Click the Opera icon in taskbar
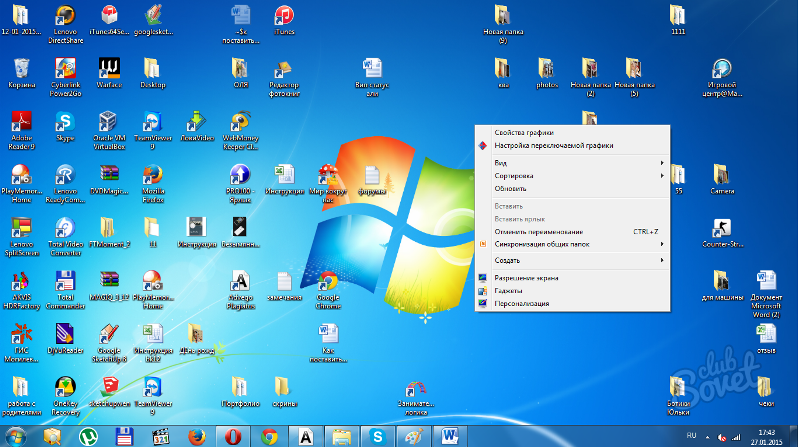This screenshot has width=800, height=447. coord(232,437)
